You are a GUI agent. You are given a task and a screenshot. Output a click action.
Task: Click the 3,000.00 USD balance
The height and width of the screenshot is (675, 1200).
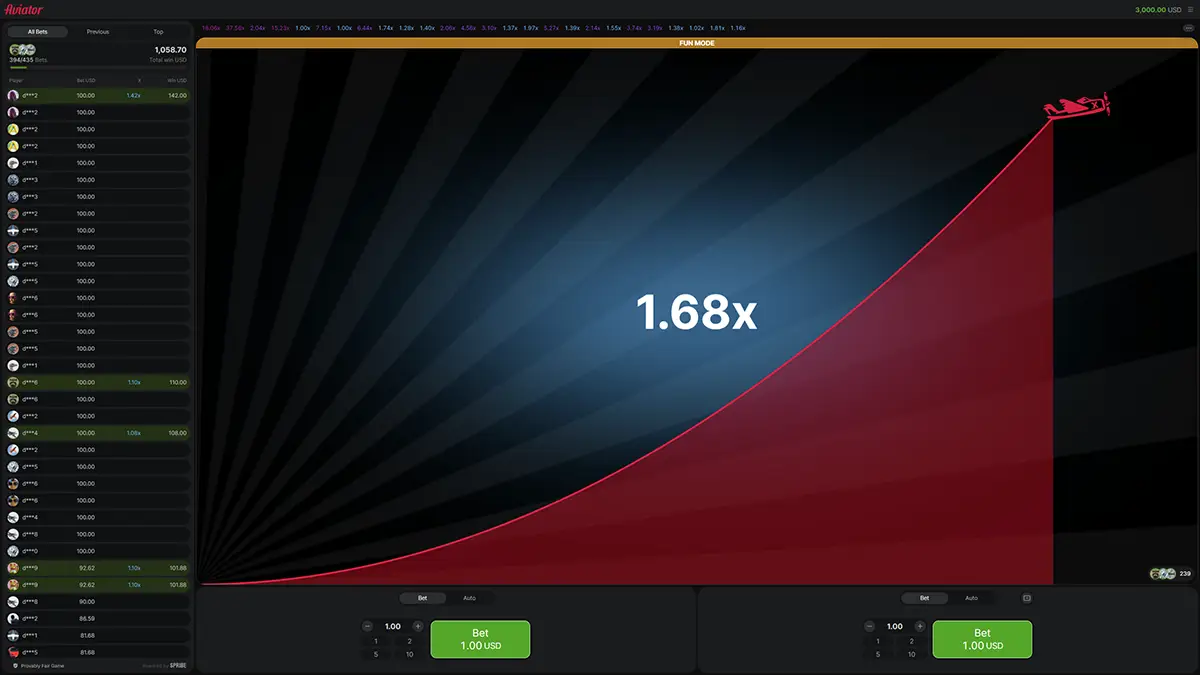1158,9
